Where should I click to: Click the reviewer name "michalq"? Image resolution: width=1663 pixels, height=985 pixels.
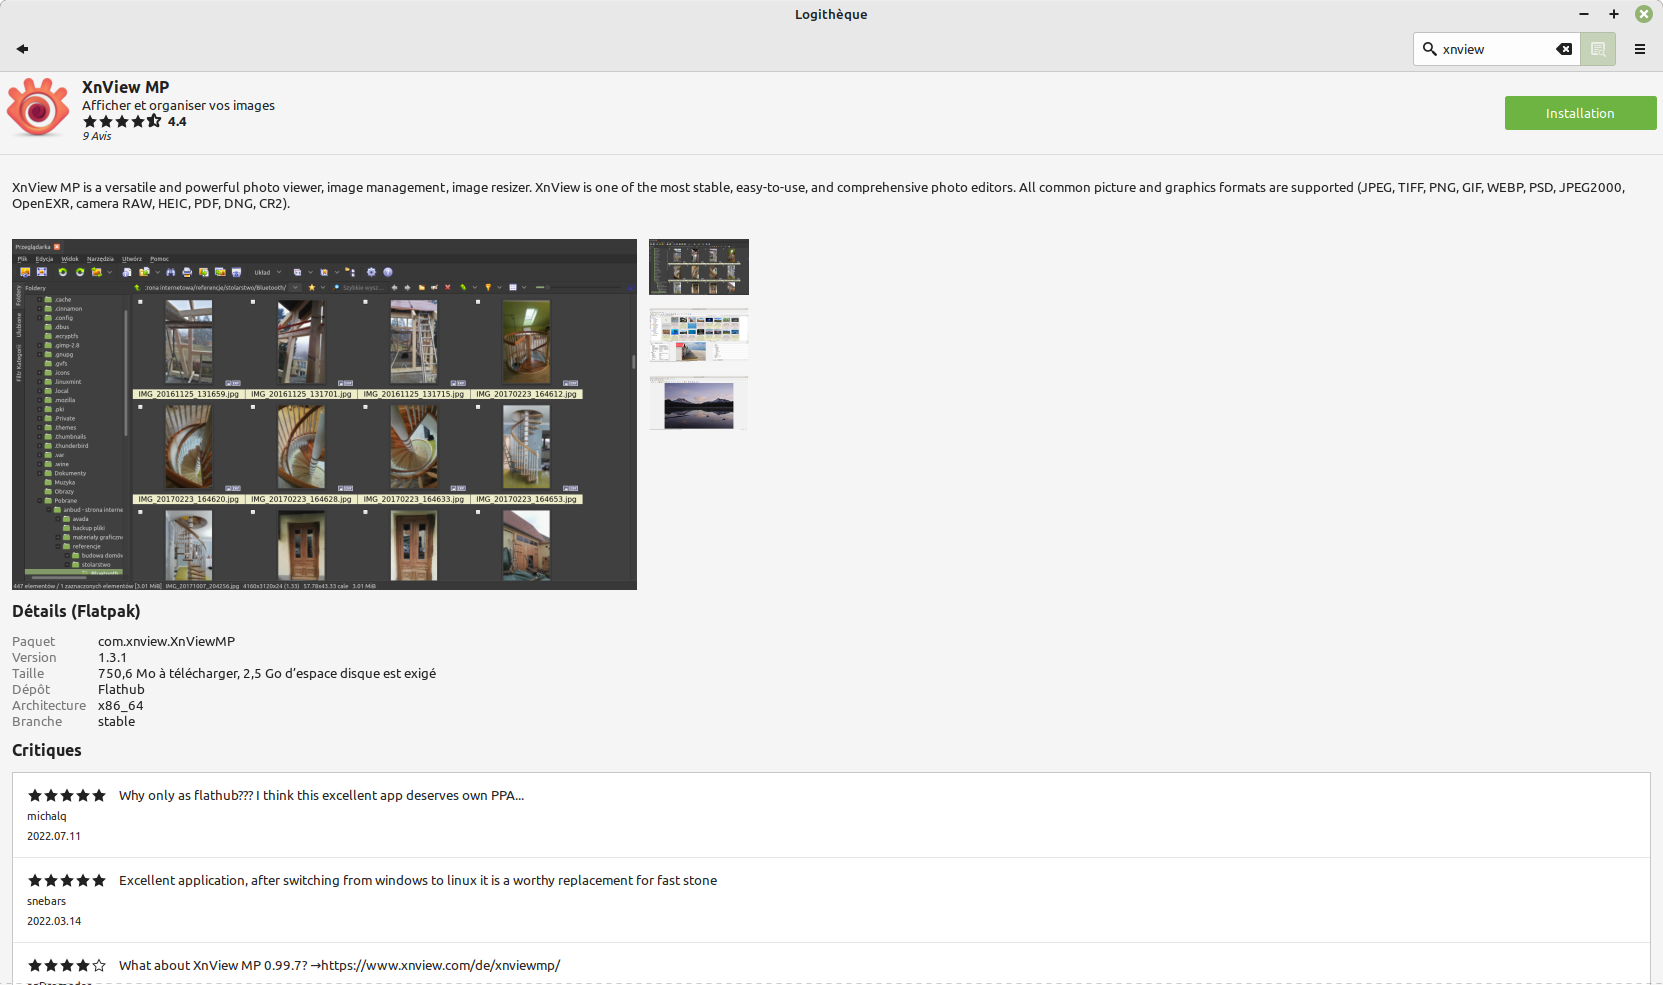47,816
